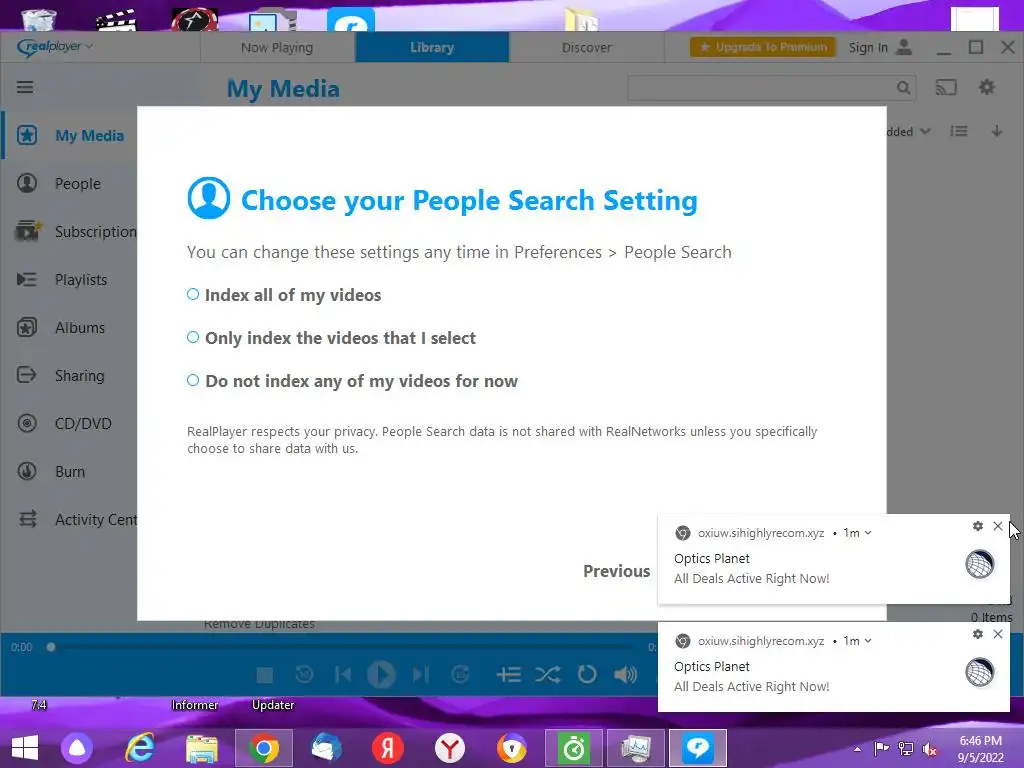Screen dimensions: 1024x768
Task: Expand the top notification chevron
Action: pyautogui.click(x=868, y=533)
